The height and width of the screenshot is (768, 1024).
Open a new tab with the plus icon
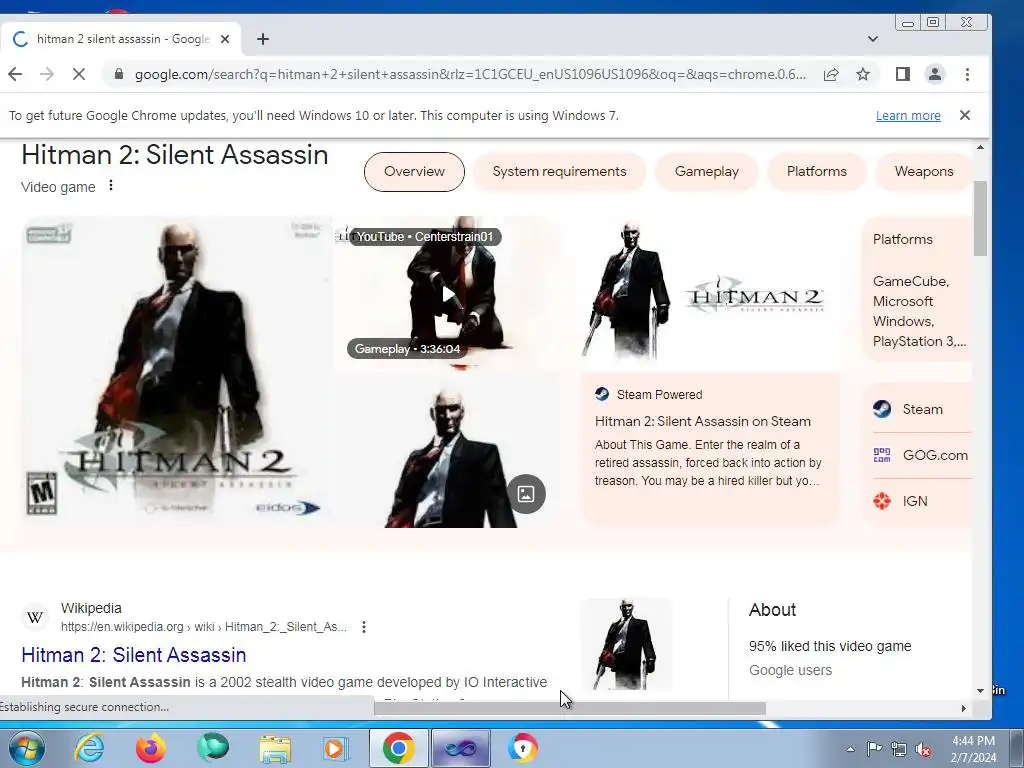tap(263, 39)
